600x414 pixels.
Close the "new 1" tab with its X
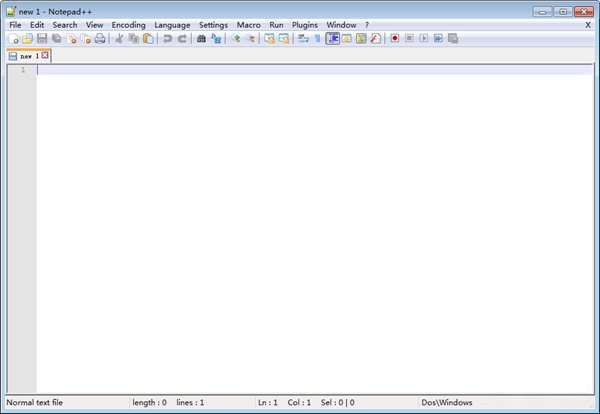pos(45,56)
